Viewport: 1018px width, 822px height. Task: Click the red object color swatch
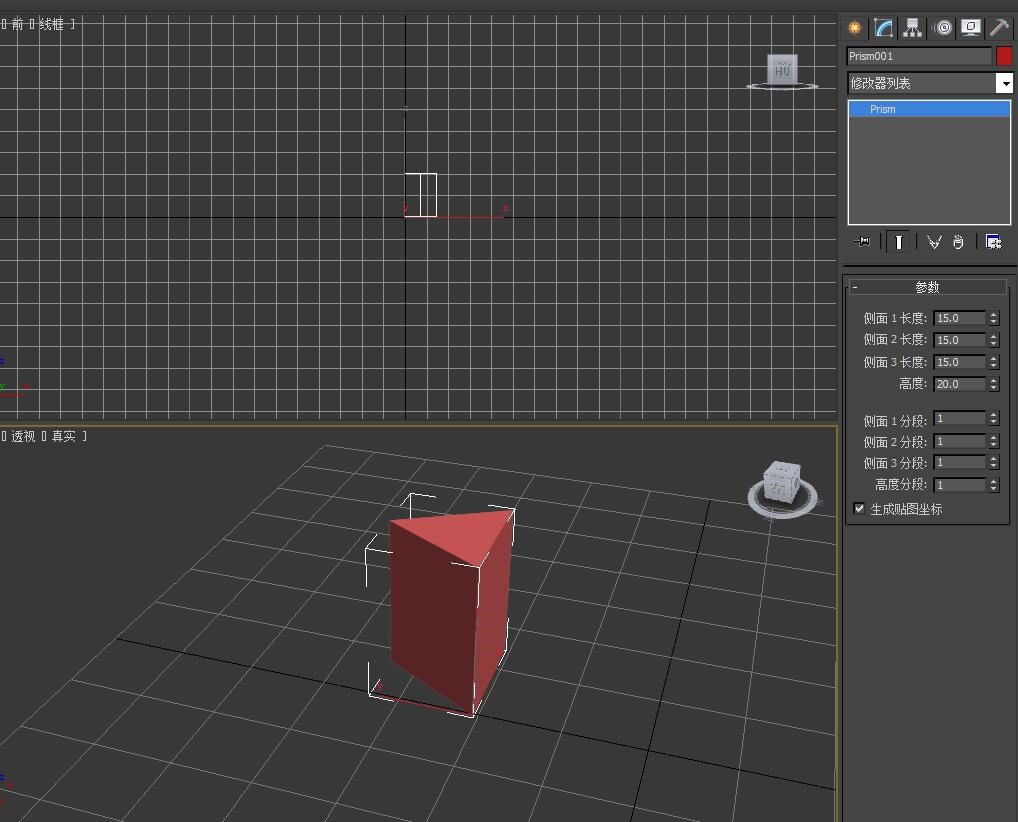1004,56
